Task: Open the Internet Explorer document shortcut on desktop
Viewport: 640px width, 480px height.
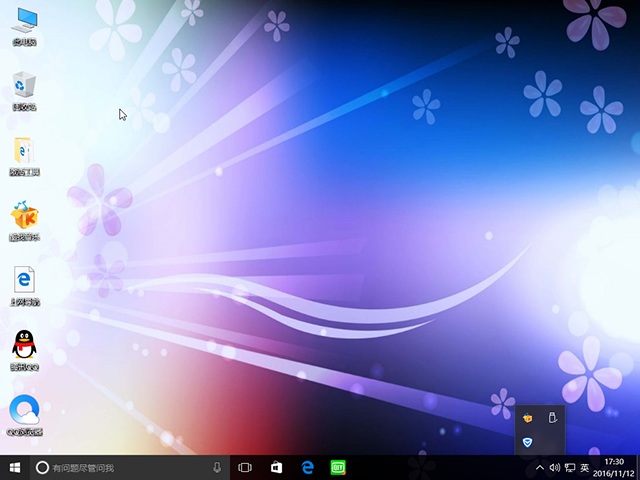Action: coord(23,281)
